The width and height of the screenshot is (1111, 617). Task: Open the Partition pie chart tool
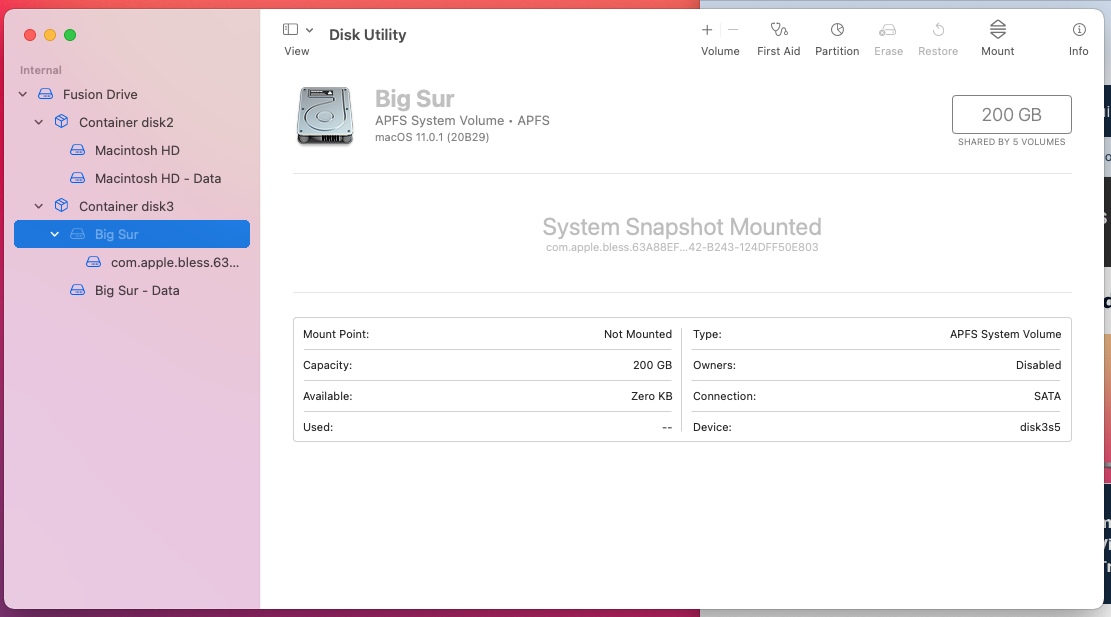tap(838, 30)
